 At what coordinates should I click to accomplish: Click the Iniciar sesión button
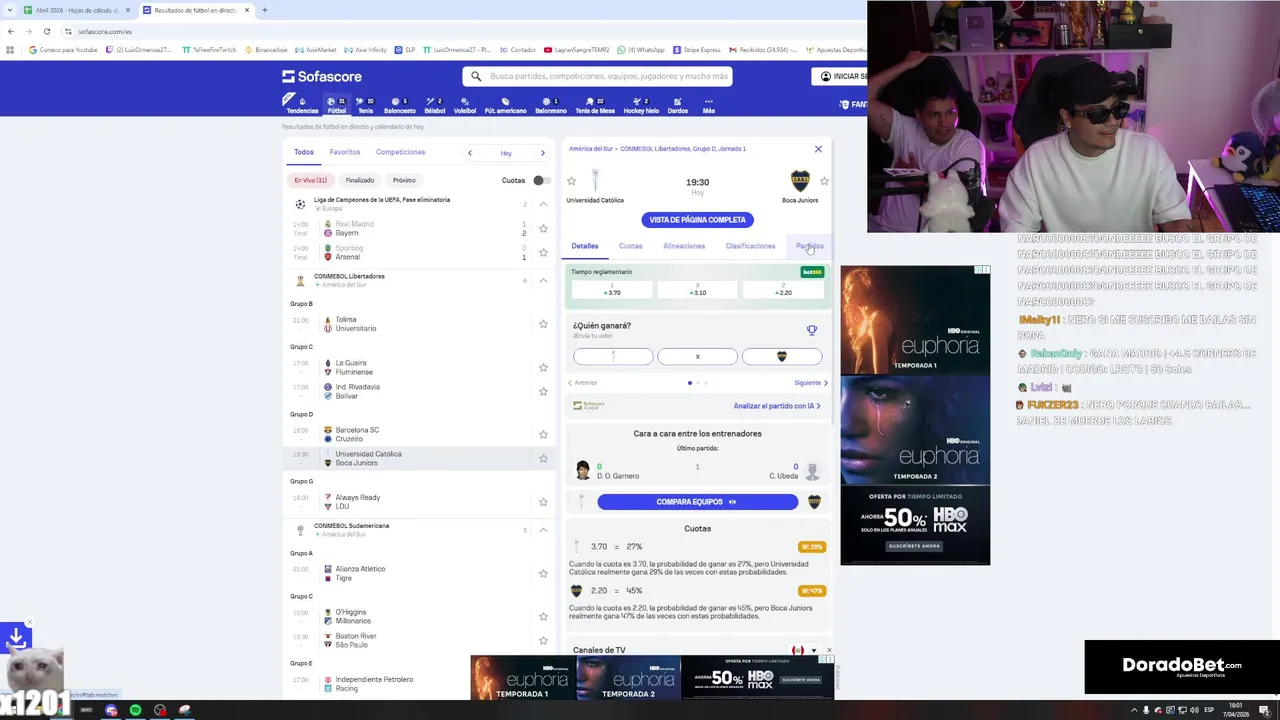pyautogui.click(x=843, y=76)
